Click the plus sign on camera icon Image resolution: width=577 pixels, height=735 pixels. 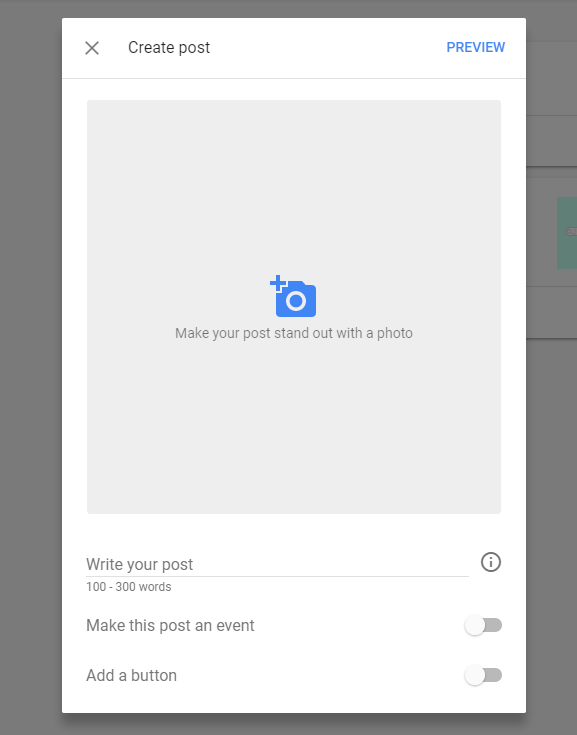pos(278,284)
